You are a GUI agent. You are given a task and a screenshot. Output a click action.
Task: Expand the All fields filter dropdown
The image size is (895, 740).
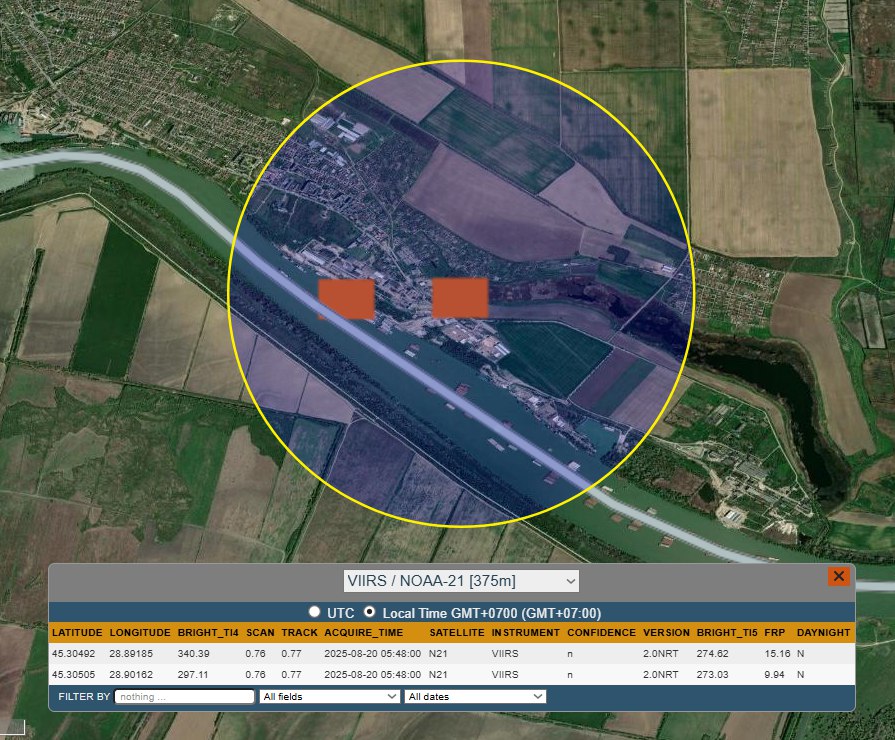tap(329, 696)
